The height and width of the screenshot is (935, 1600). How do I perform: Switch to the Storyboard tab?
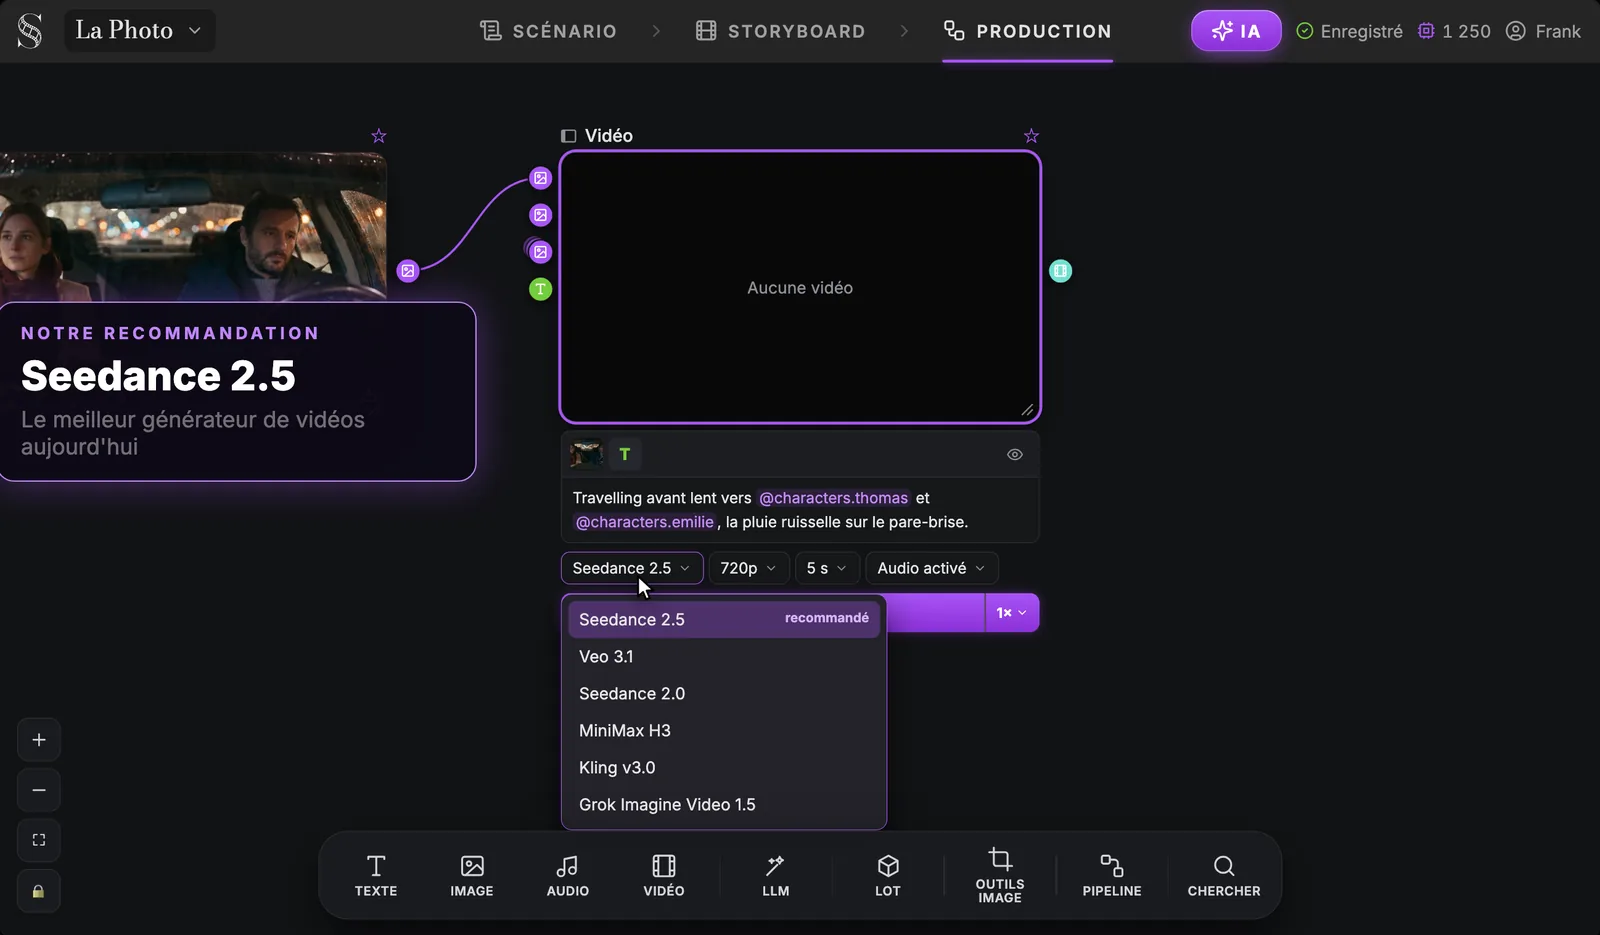pyautogui.click(x=780, y=31)
